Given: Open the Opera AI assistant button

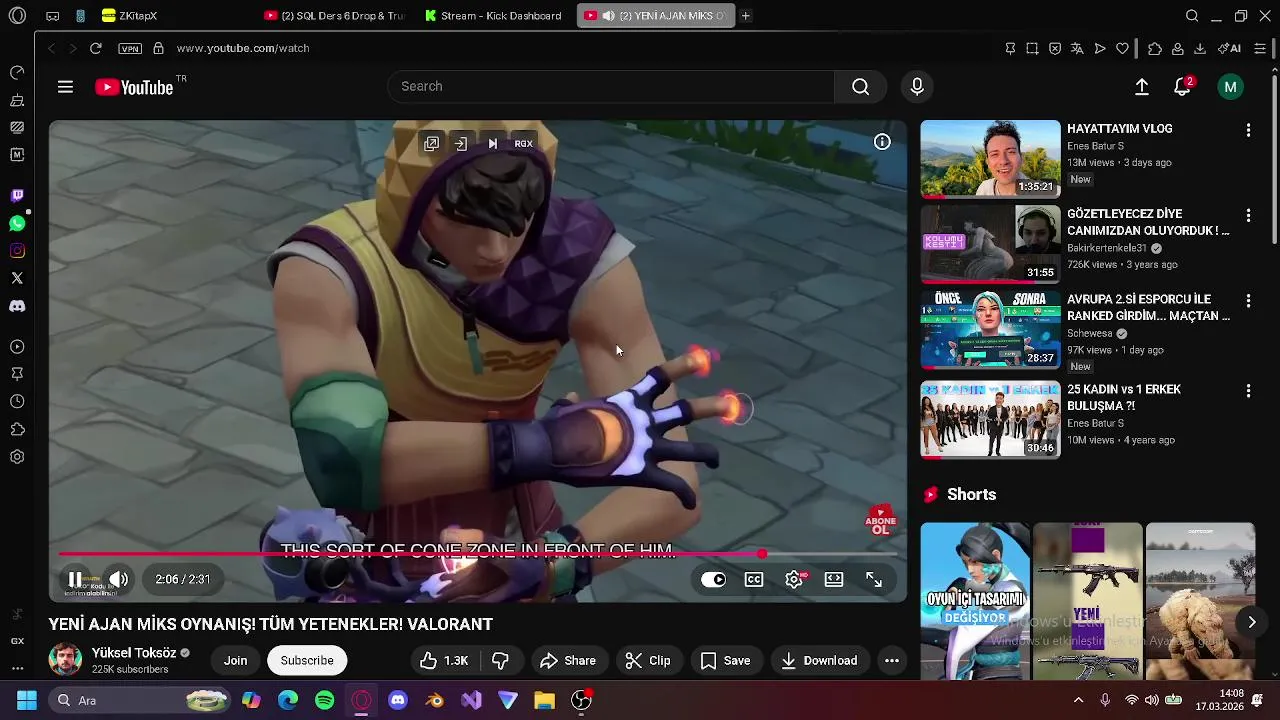Looking at the screenshot, I should pos(1230,48).
